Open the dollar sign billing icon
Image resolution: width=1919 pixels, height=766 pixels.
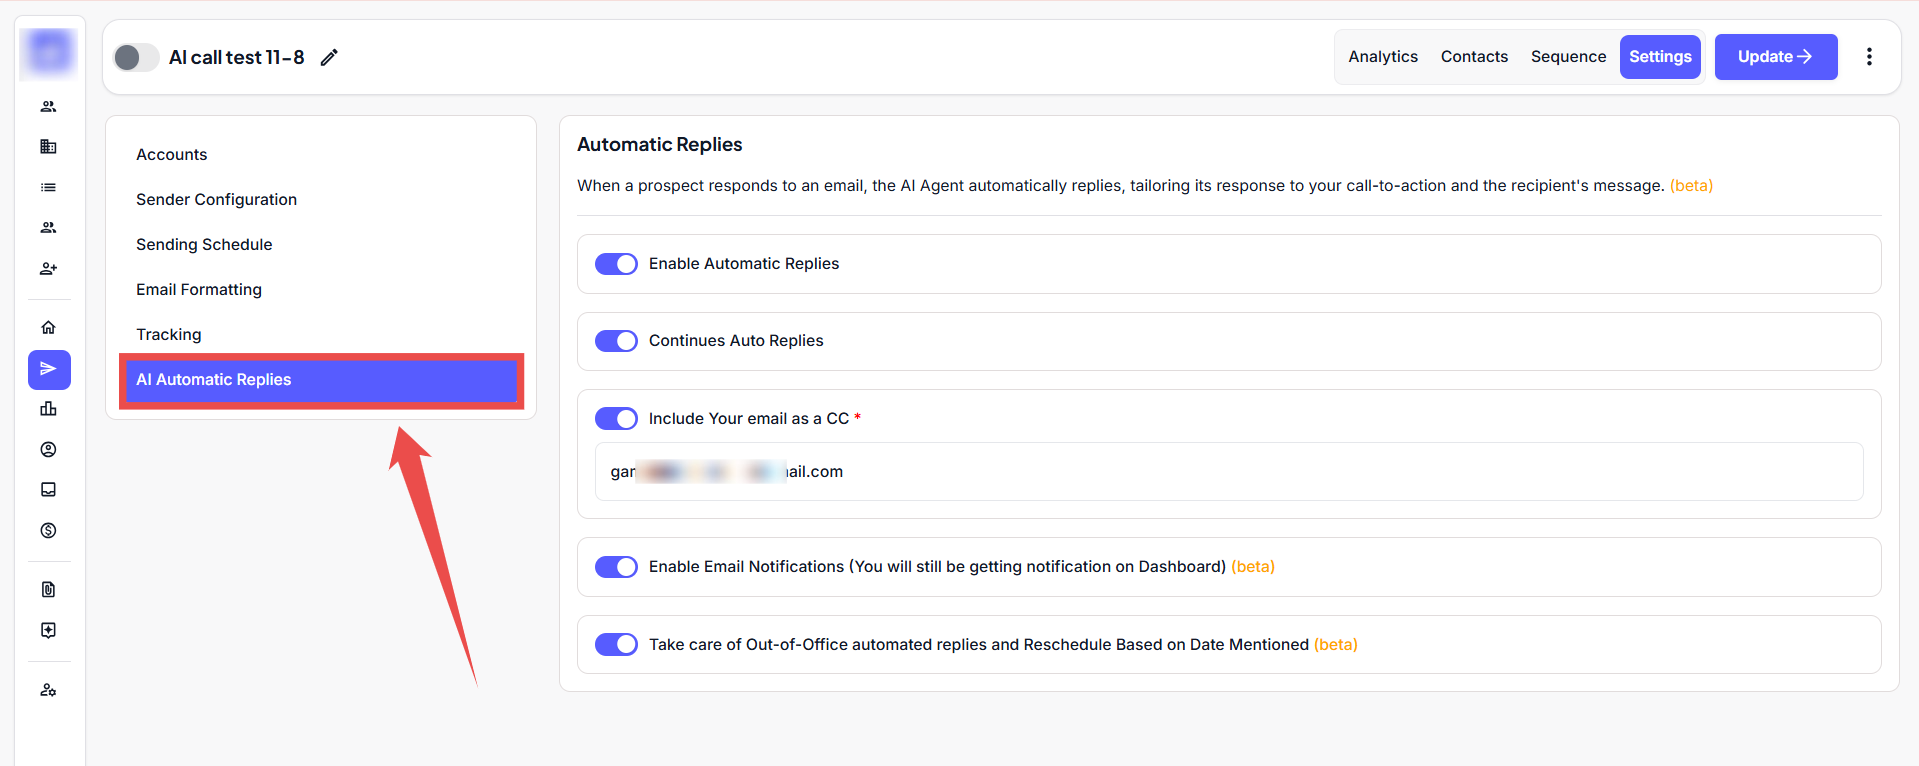click(x=48, y=531)
